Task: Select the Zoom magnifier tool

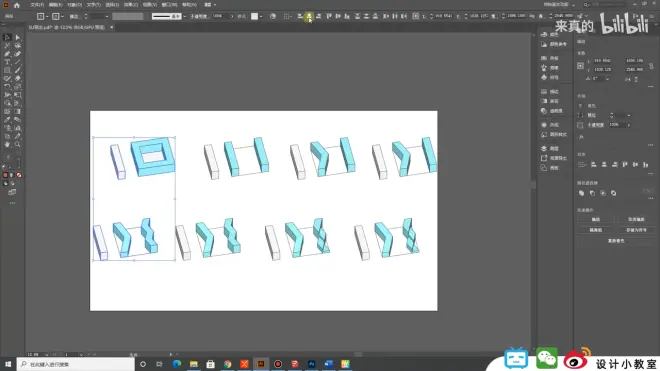Action: [18, 144]
